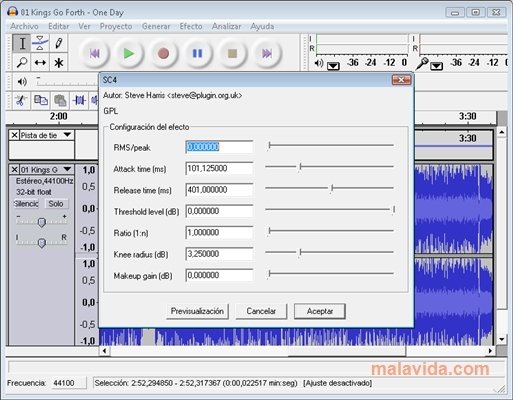Image resolution: width=513 pixels, height=400 pixels.
Task: Toggle Solo on 01 Kings track
Action: [x=56, y=204]
